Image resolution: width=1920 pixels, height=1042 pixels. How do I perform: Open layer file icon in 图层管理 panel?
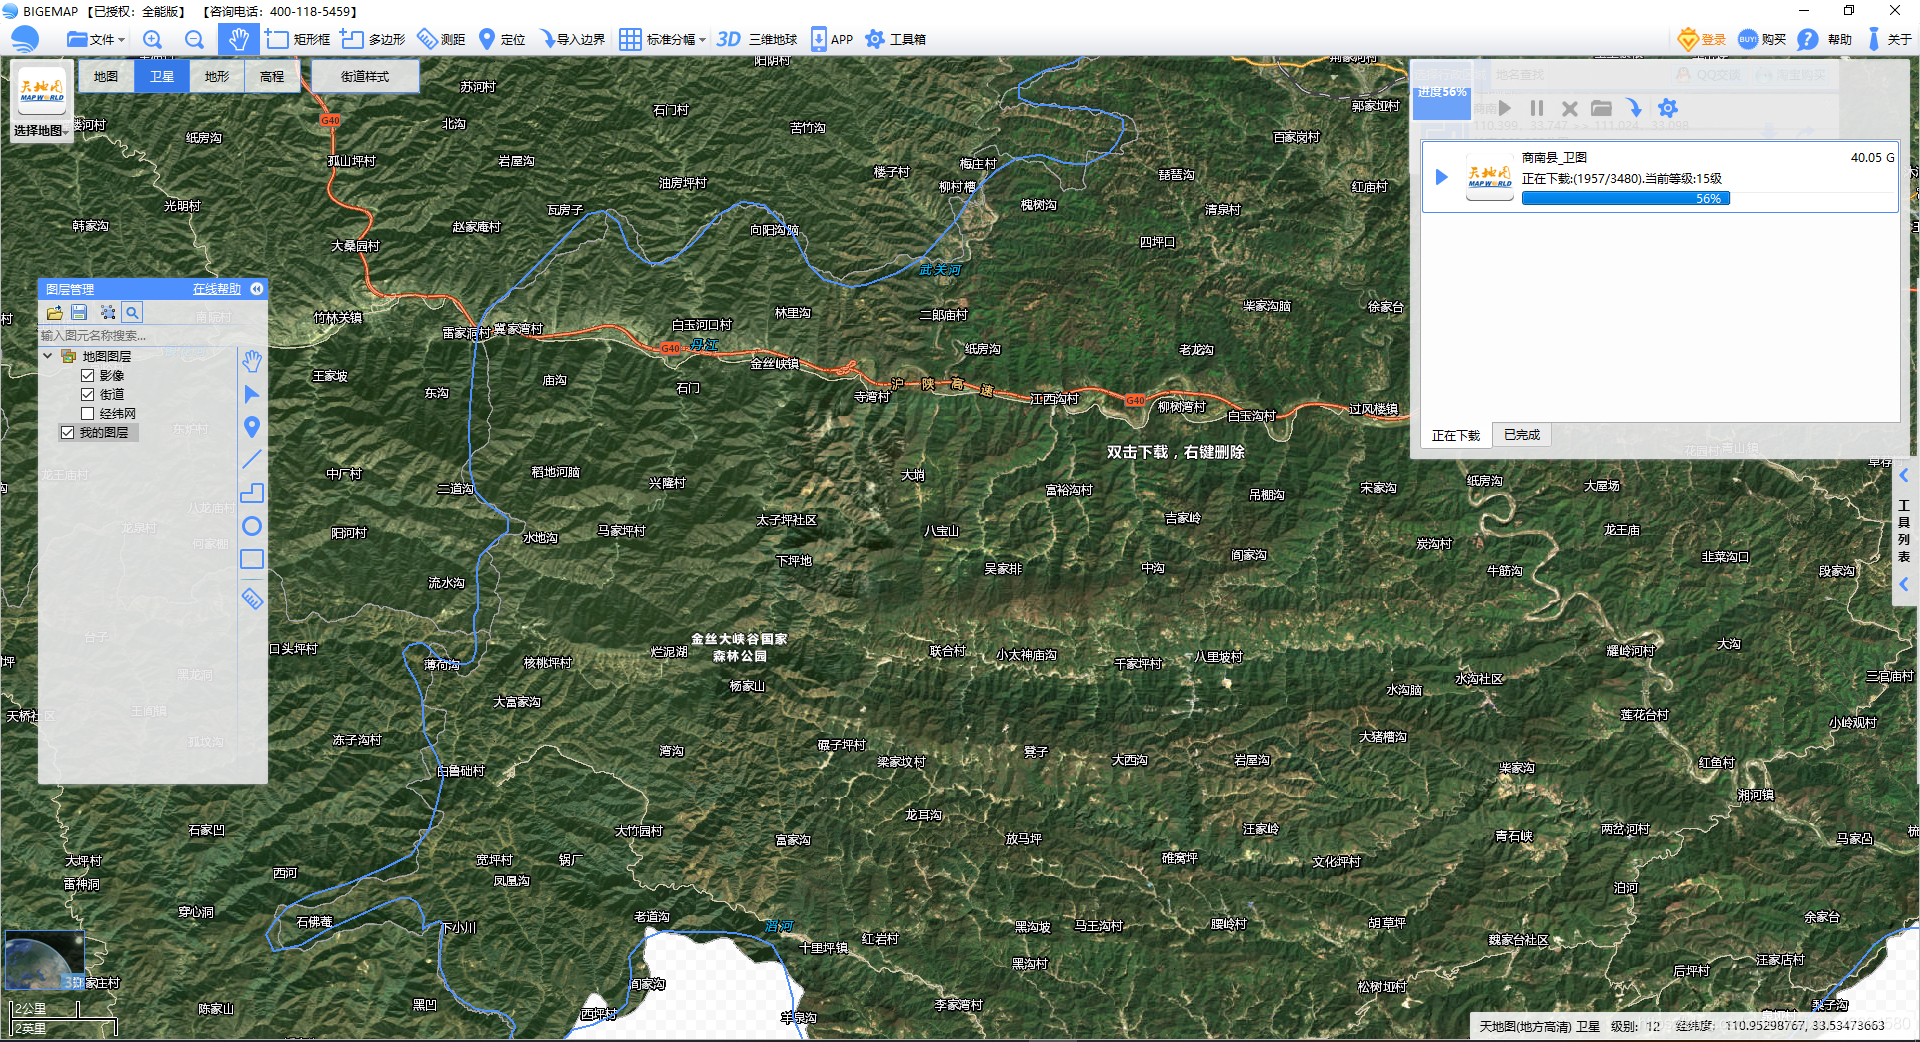pos(55,312)
